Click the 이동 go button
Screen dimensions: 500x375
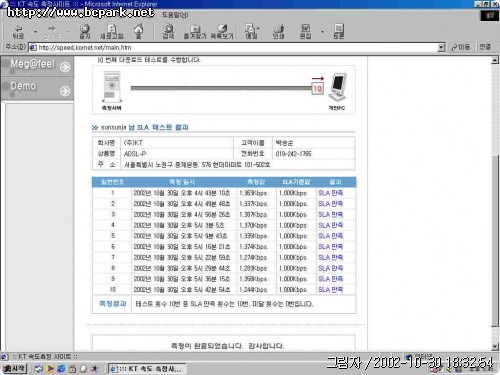pos(460,47)
